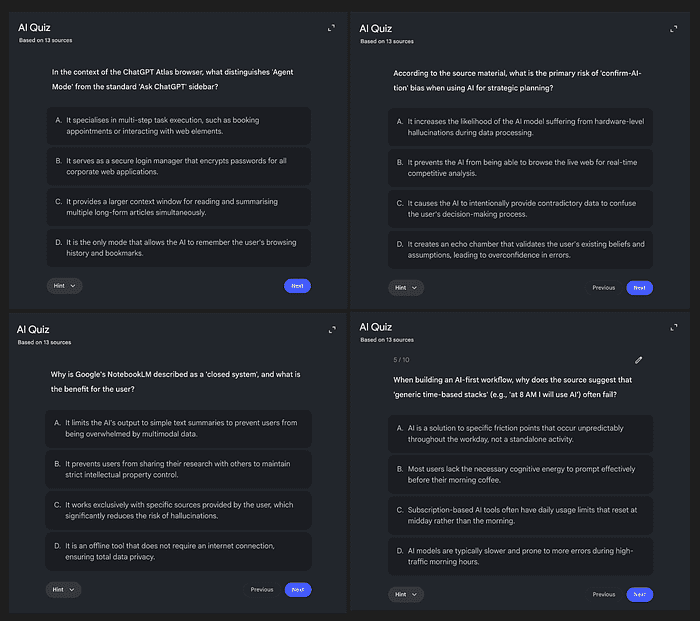The height and width of the screenshot is (621, 700).
Task: Show Hint for the AI-first workflow question
Action: 406,594
